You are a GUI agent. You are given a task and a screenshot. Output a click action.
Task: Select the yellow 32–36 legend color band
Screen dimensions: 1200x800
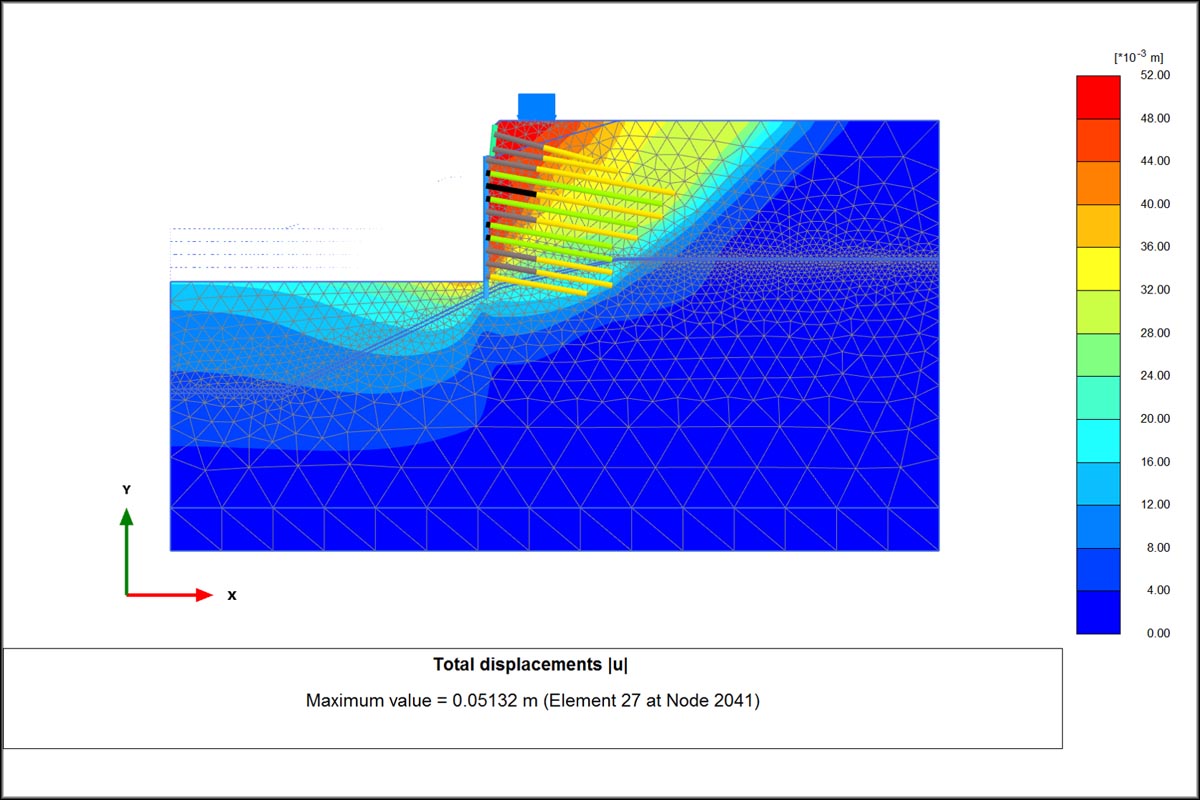(1098, 268)
